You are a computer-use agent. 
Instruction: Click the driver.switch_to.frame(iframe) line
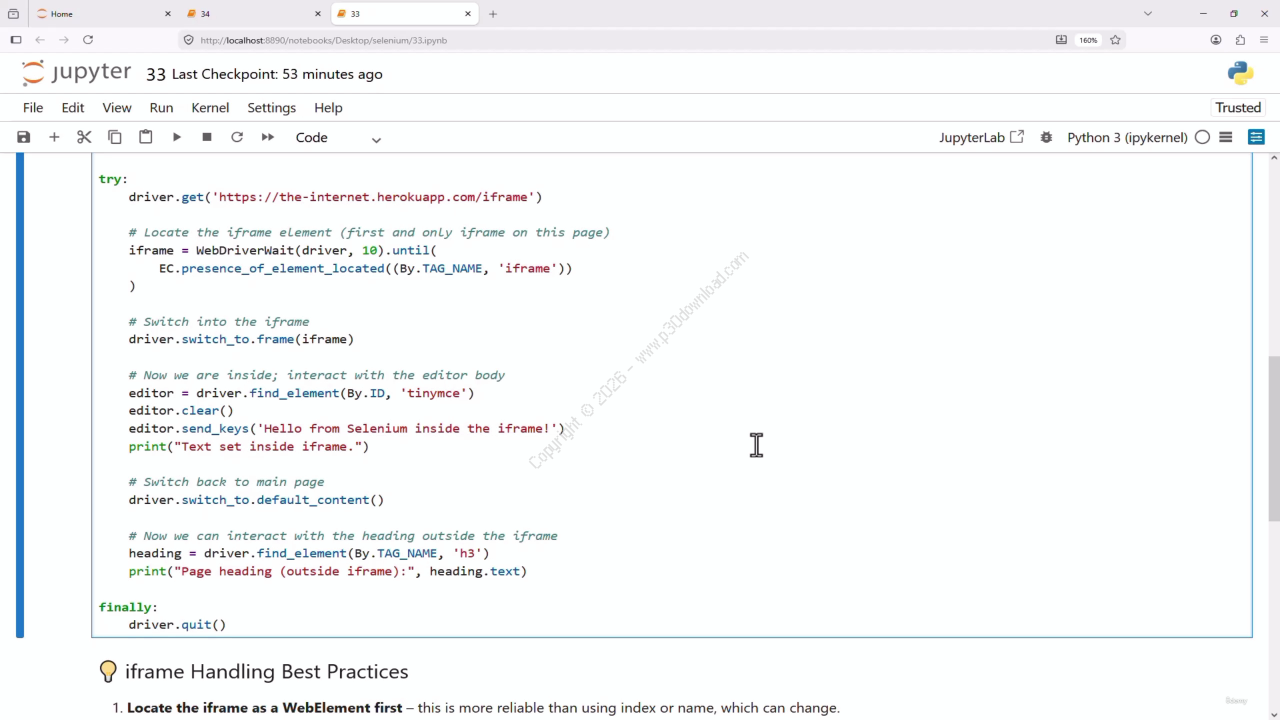[x=241, y=339]
